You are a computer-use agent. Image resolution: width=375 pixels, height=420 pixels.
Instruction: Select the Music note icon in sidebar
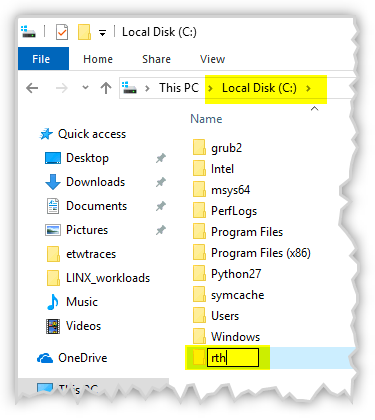53,302
